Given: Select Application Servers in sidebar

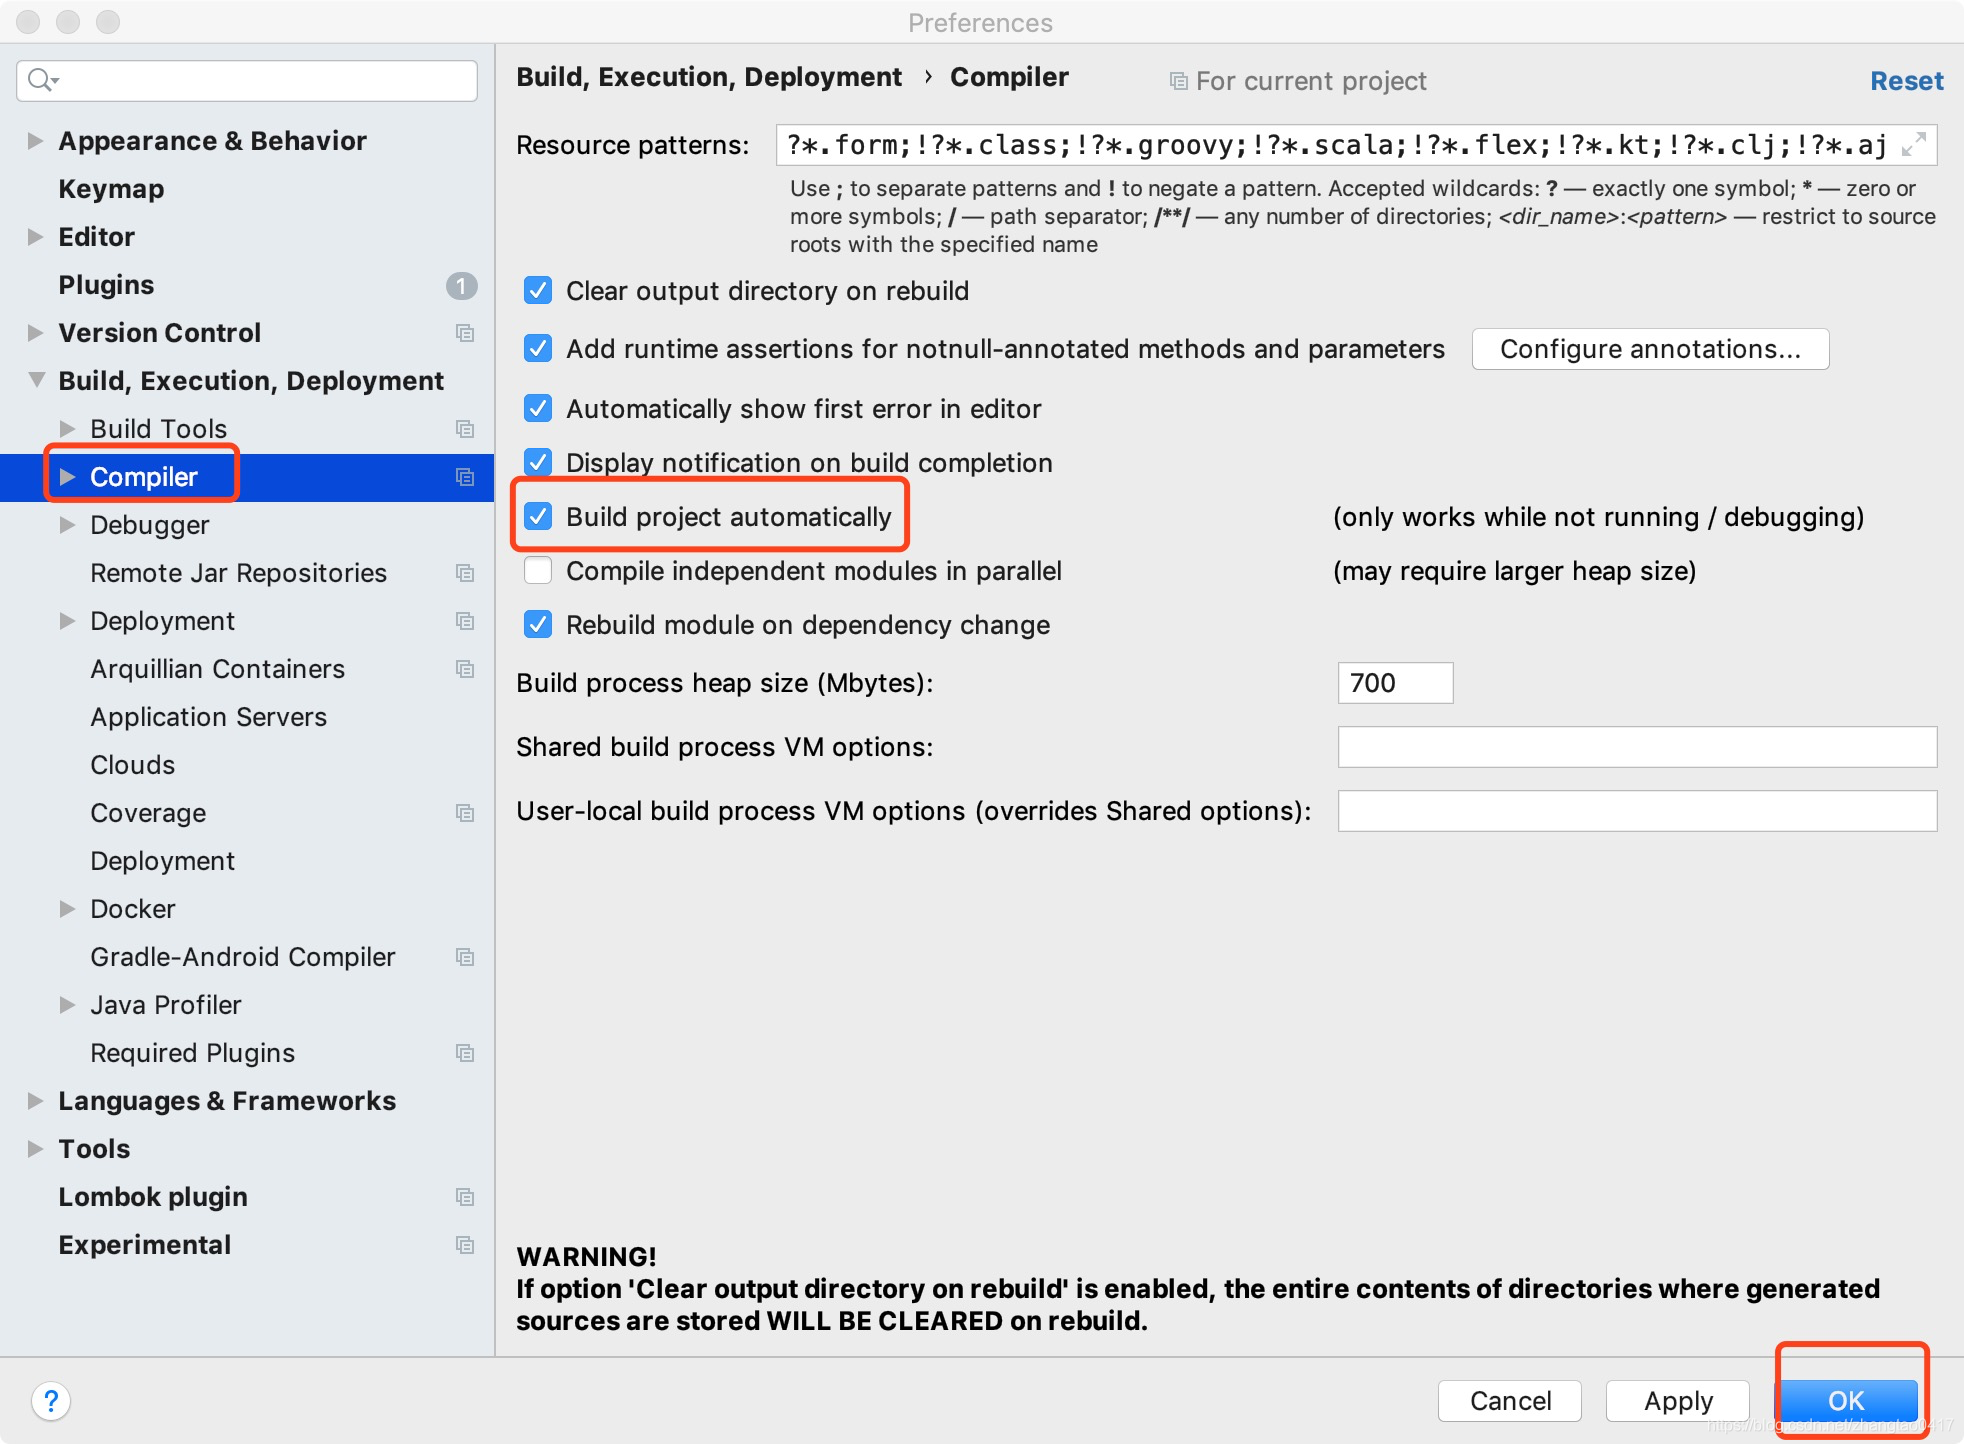Looking at the screenshot, I should pyautogui.click(x=208, y=717).
